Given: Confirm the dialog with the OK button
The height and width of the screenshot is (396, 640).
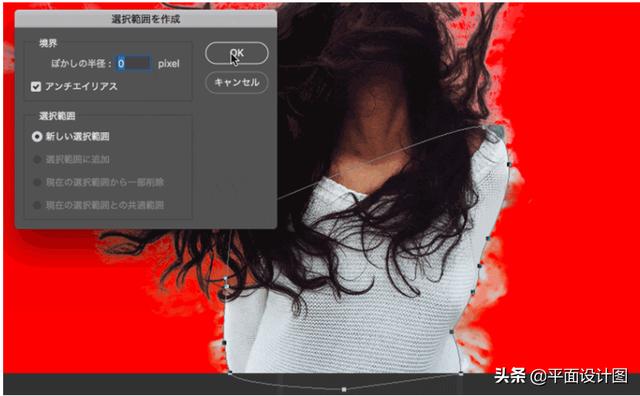Looking at the screenshot, I should click(x=237, y=53).
